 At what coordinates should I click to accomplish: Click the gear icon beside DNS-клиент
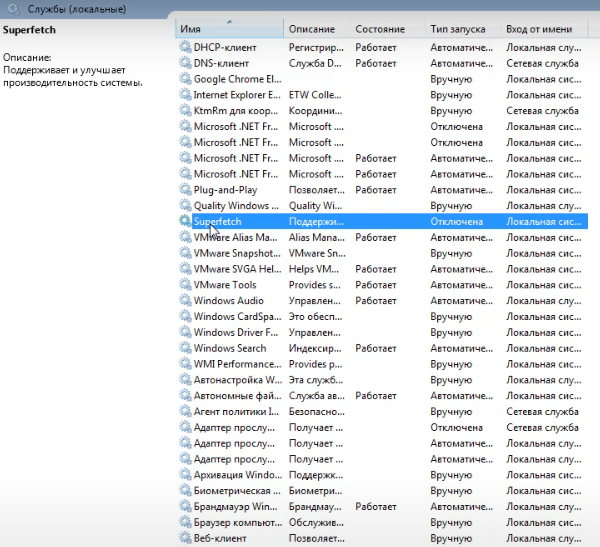(x=185, y=63)
